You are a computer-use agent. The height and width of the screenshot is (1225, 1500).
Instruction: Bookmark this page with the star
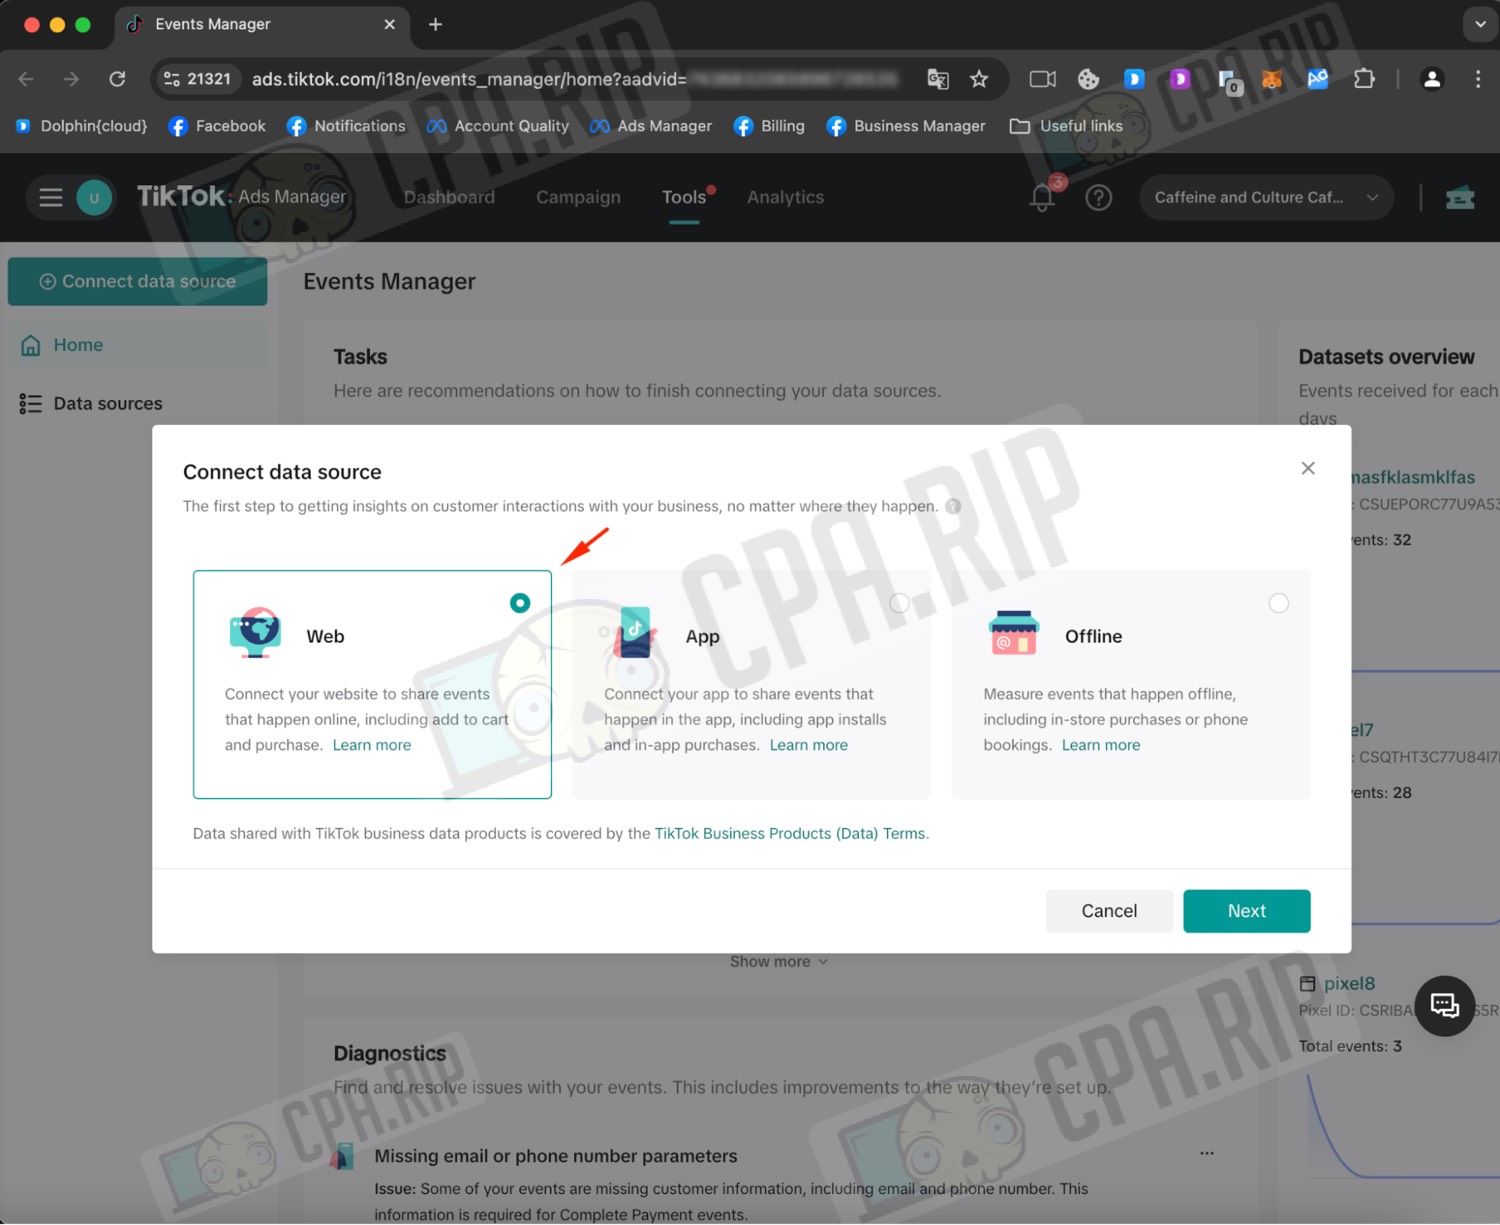(x=979, y=79)
